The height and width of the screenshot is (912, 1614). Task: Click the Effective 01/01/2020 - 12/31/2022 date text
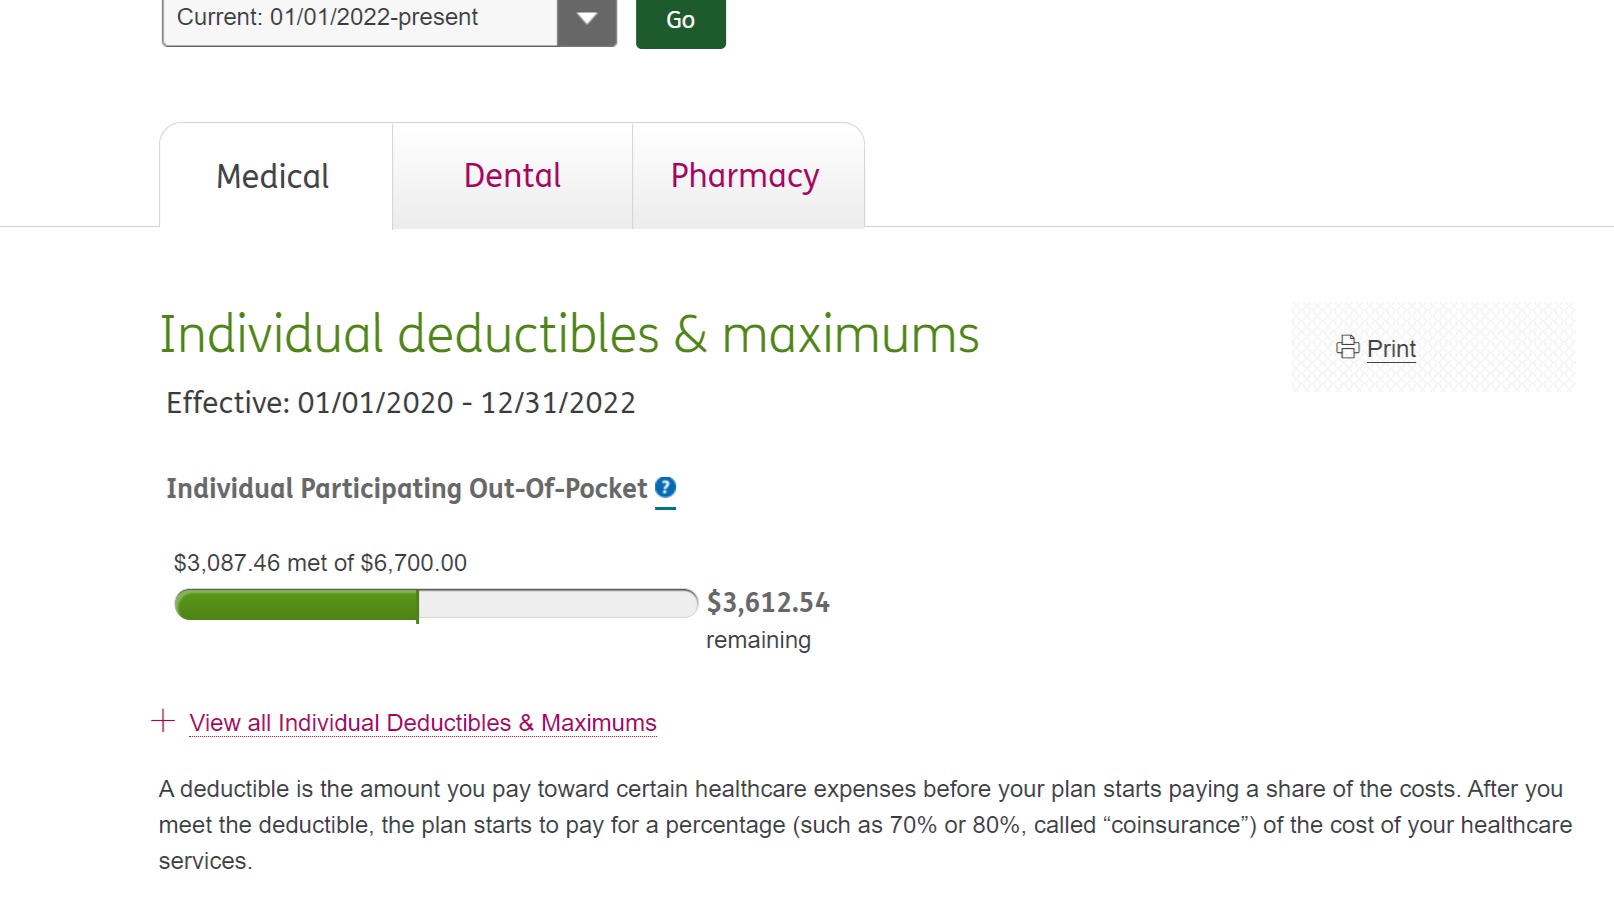point(401,403)
